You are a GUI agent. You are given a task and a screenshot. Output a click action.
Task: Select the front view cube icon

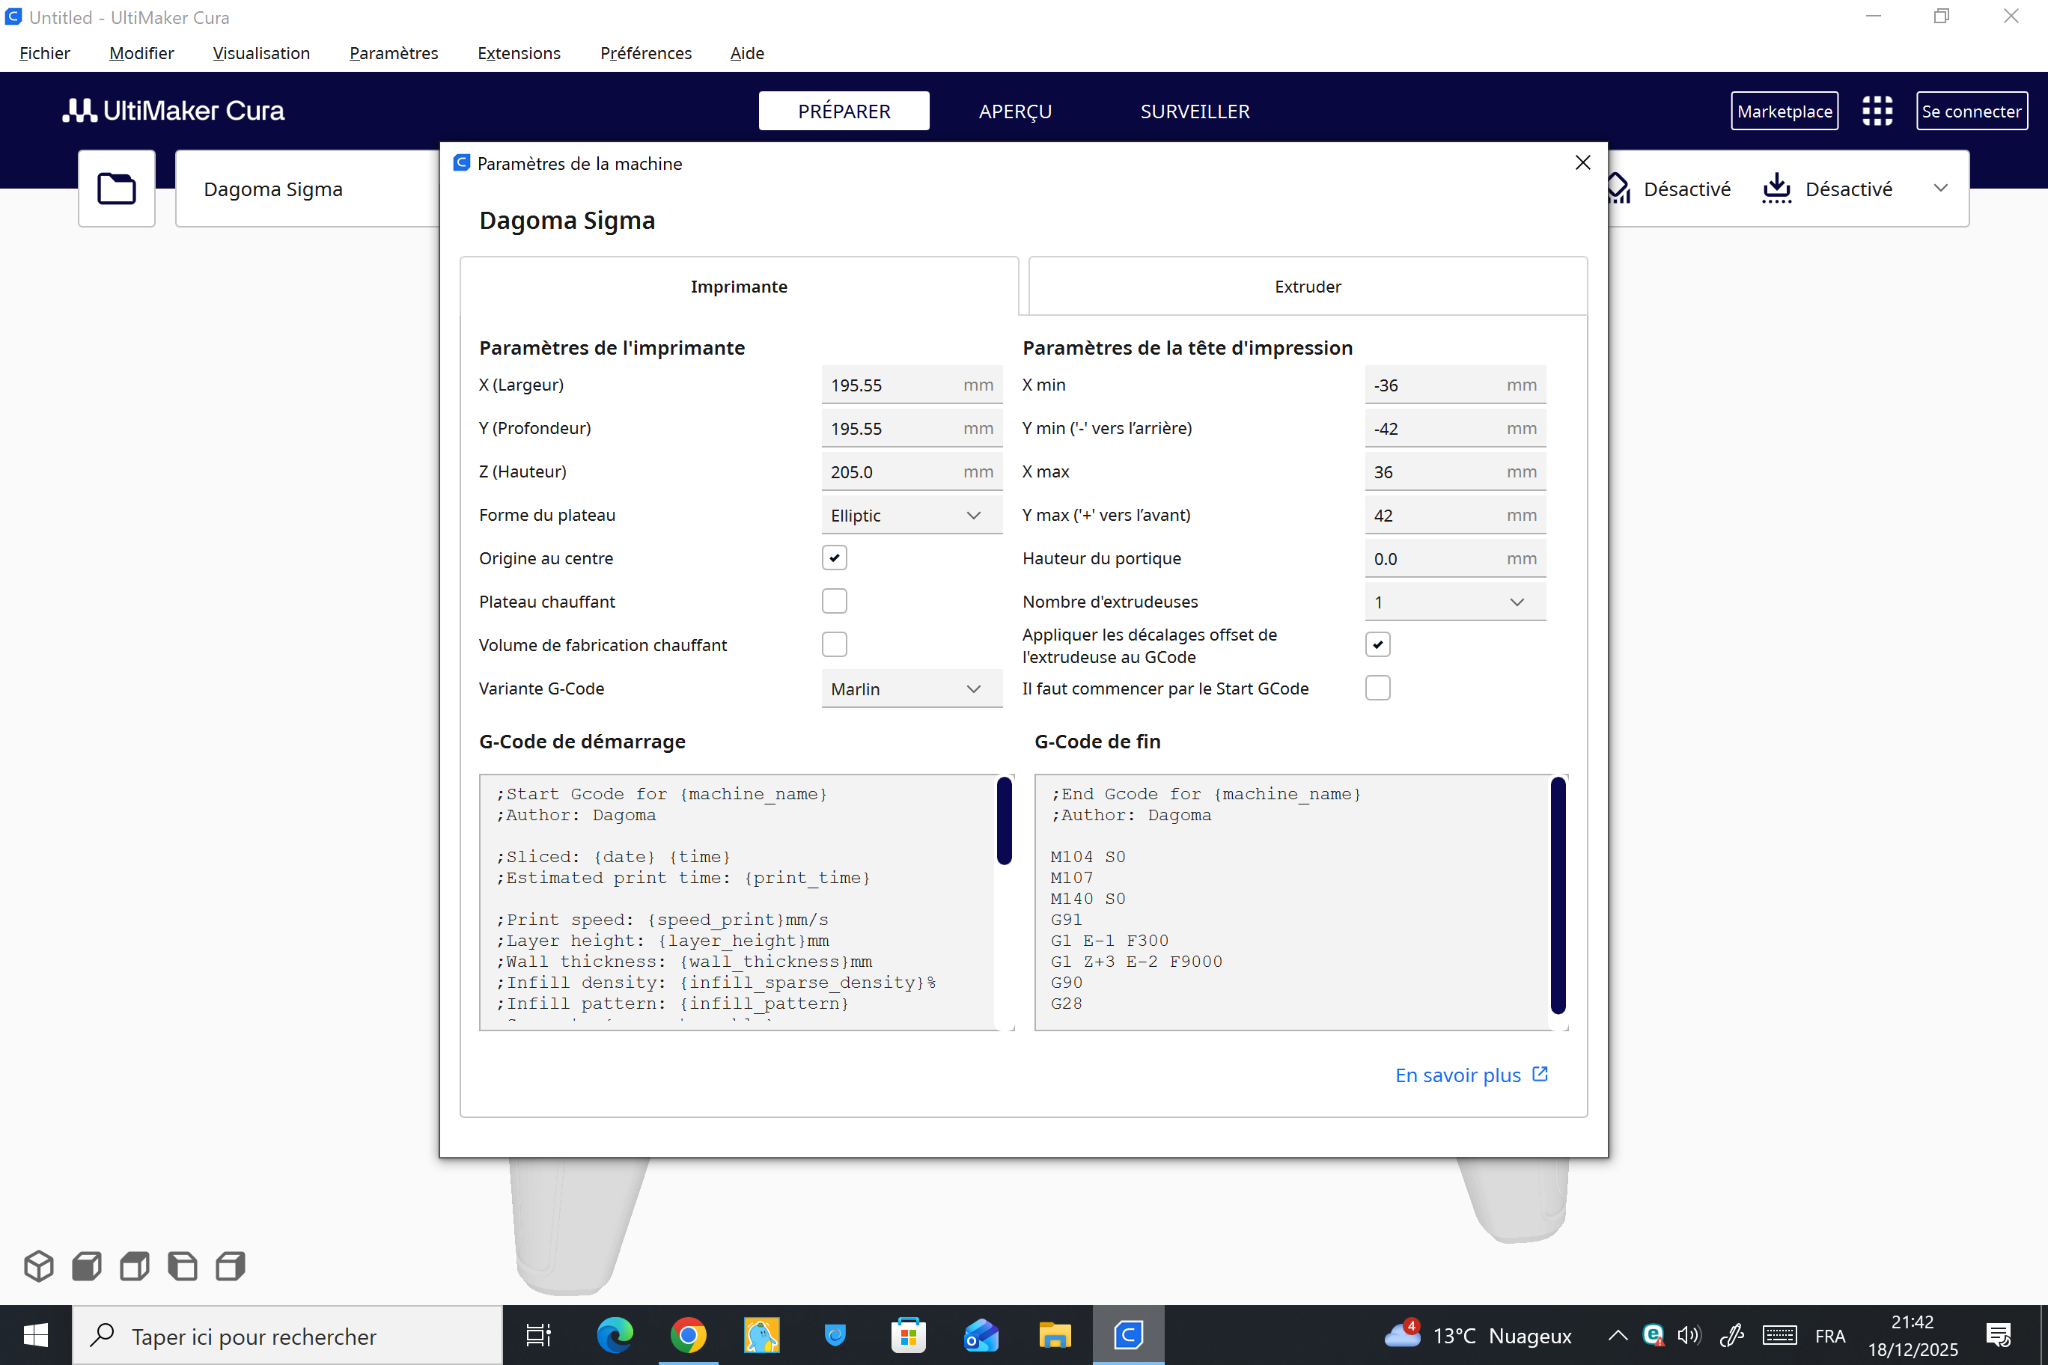pyautogui.click(x=87, y=1266)
